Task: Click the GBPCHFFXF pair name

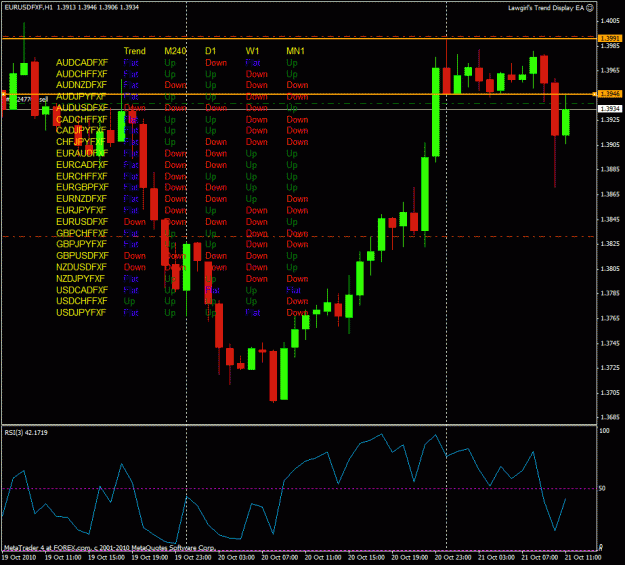Action: (82, 233)
